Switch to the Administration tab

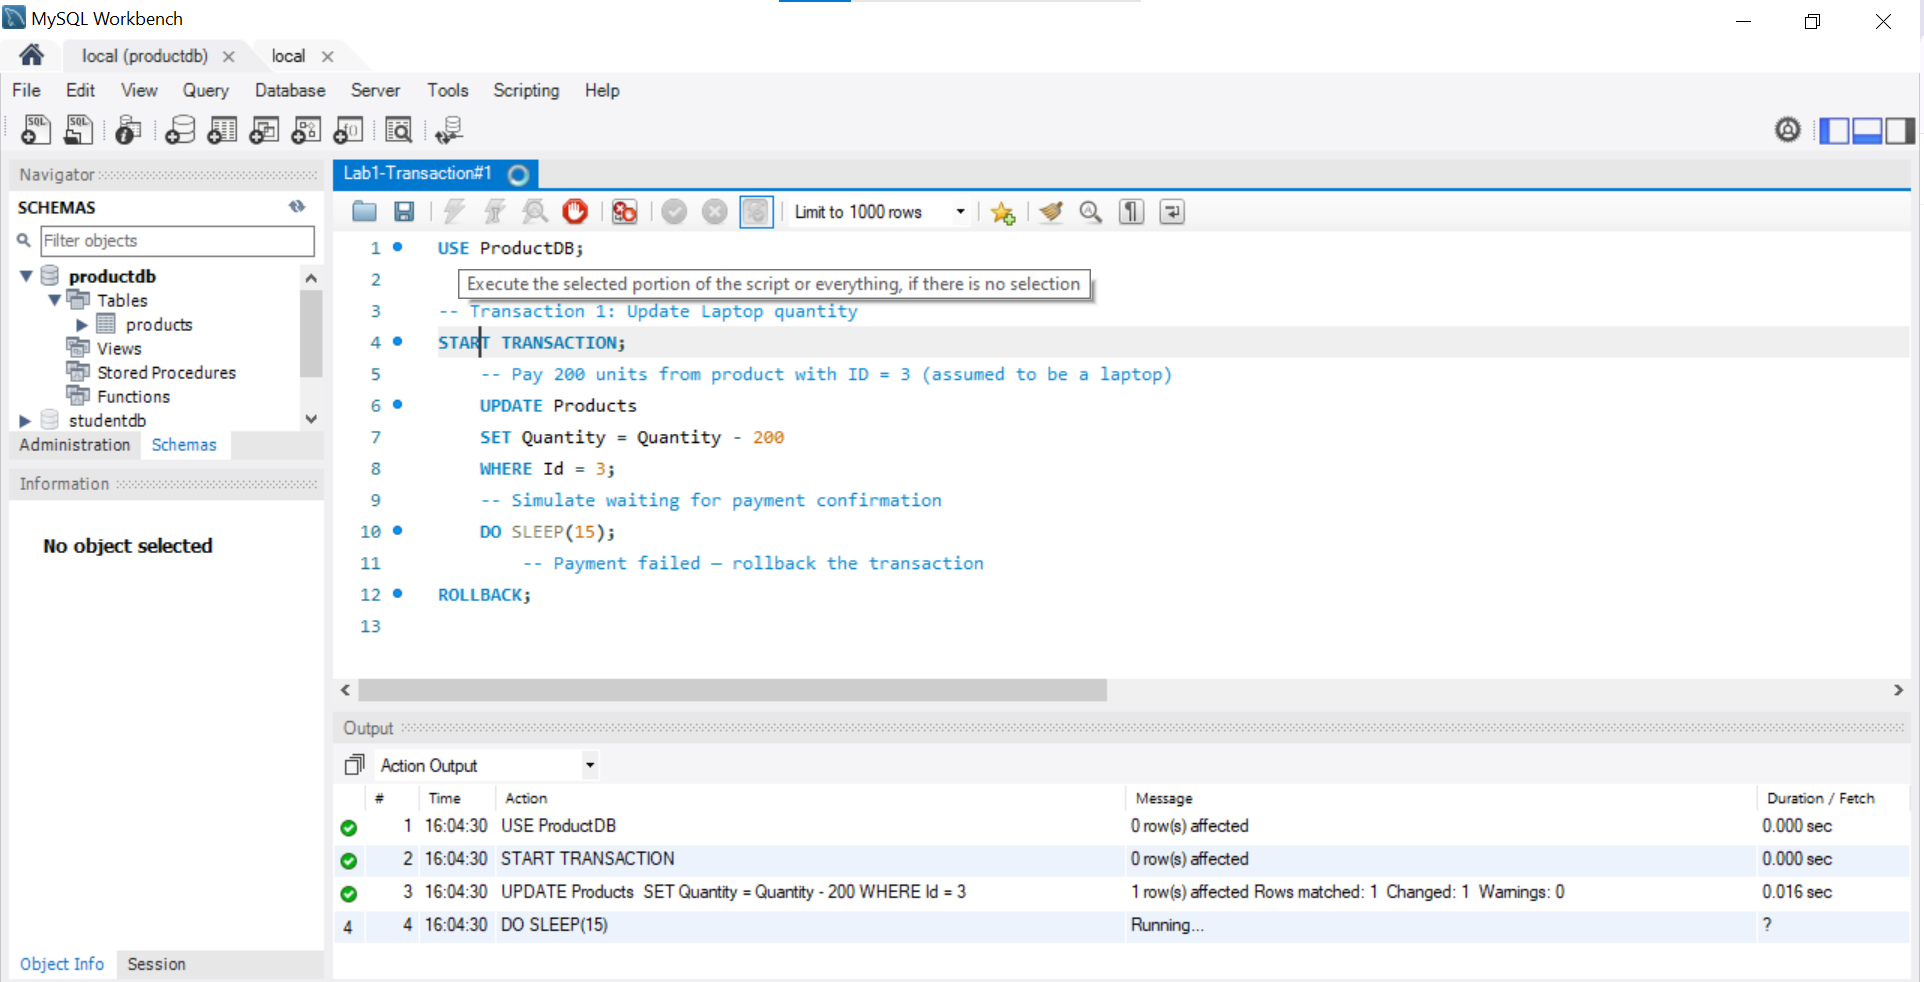[75, 445]
